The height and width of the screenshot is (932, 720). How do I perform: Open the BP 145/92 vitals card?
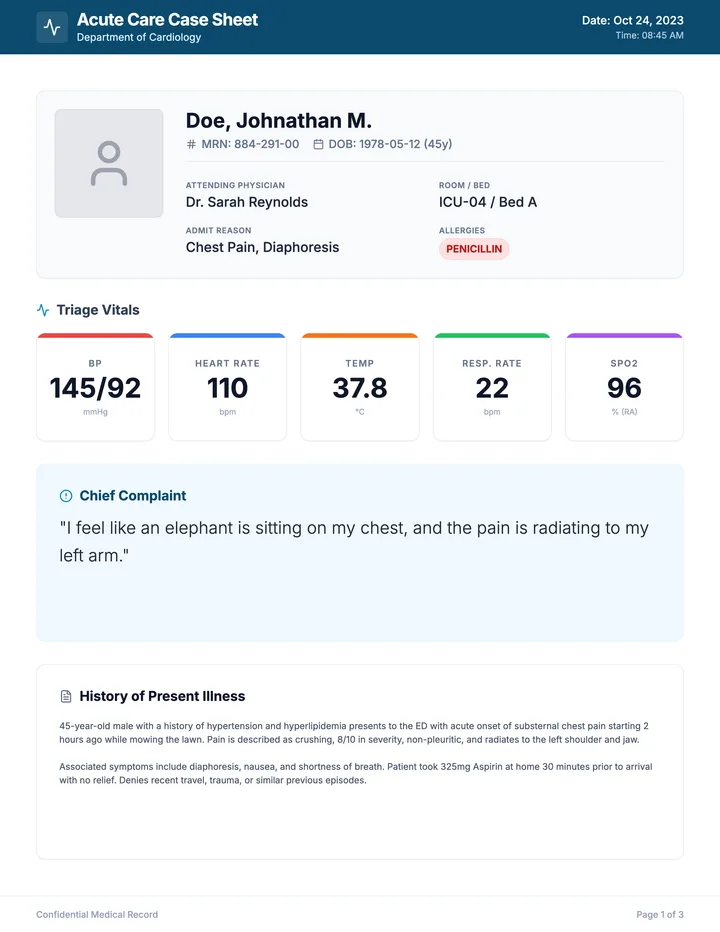[x=95, y=387]
